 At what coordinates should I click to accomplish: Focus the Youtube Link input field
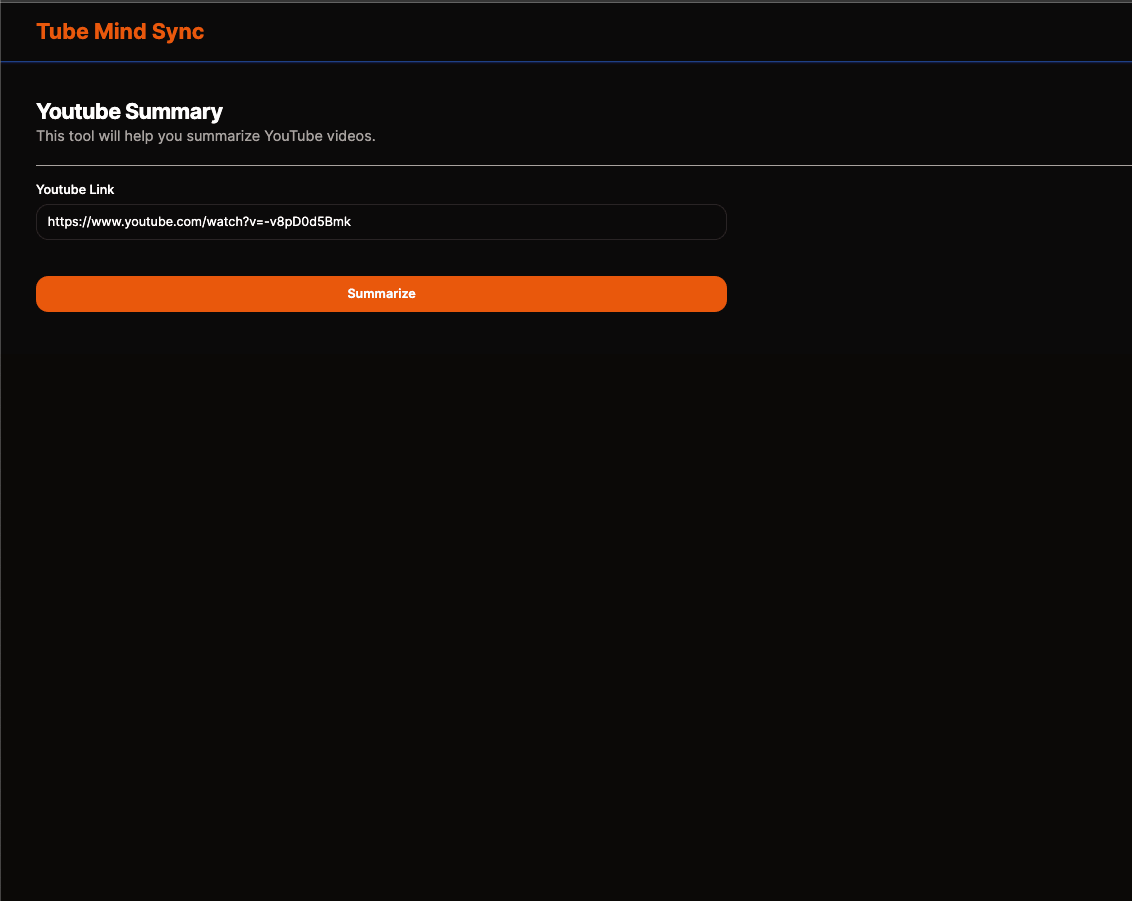click(x=380, y=222)
